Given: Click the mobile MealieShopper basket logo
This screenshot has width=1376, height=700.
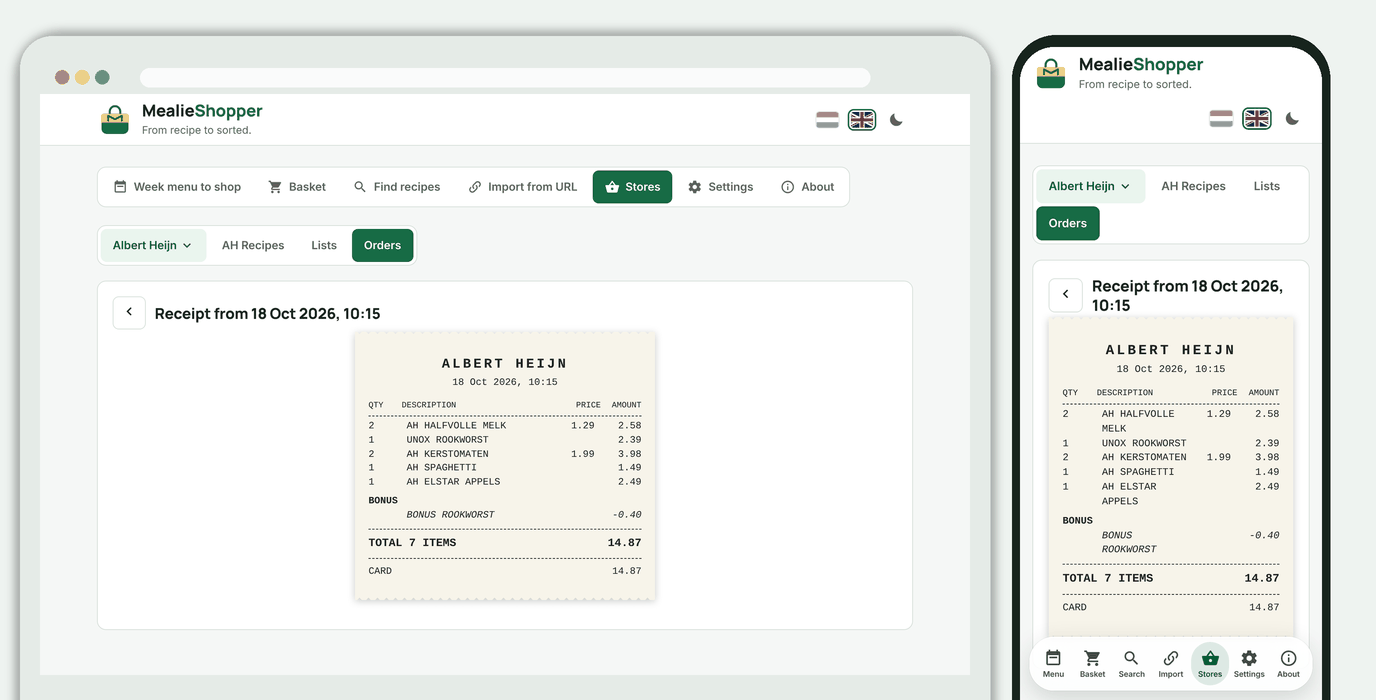Looking at the screenshot, I should coord(1051,73).
